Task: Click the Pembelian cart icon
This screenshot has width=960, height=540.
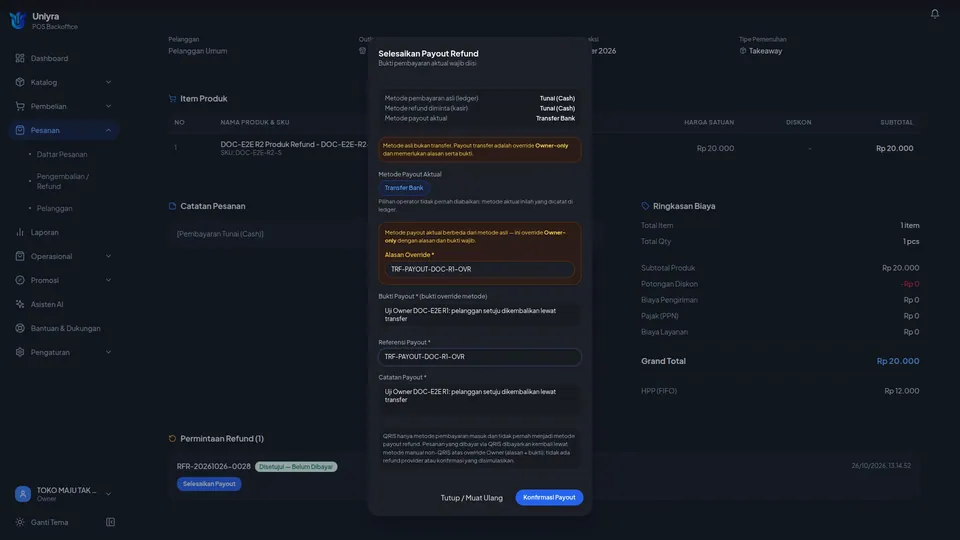Action: [x=20, y=106]
